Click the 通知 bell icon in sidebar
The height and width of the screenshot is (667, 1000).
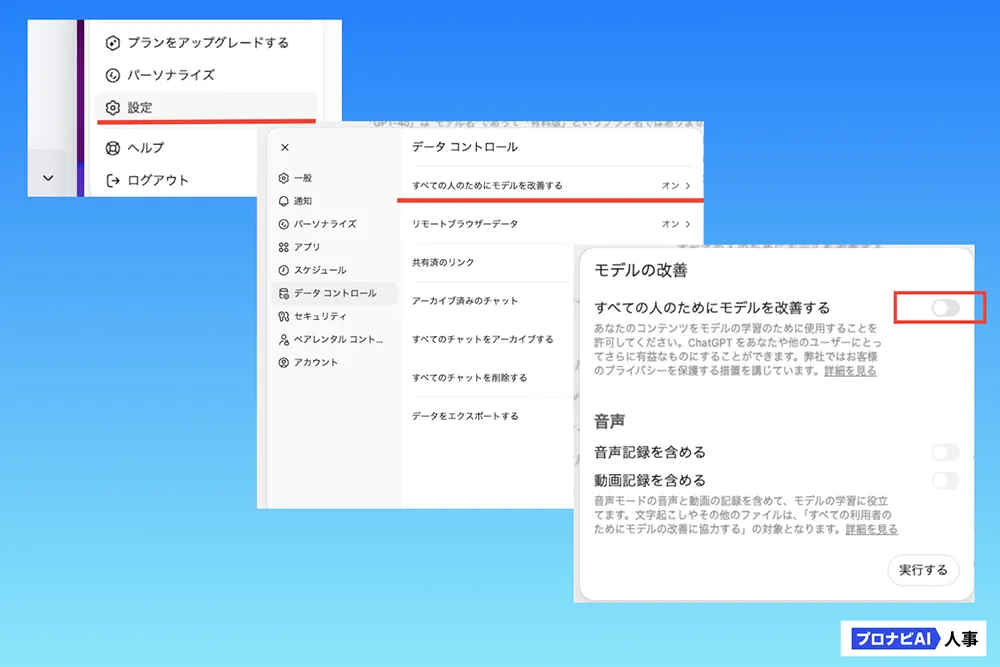coord(284,201)
